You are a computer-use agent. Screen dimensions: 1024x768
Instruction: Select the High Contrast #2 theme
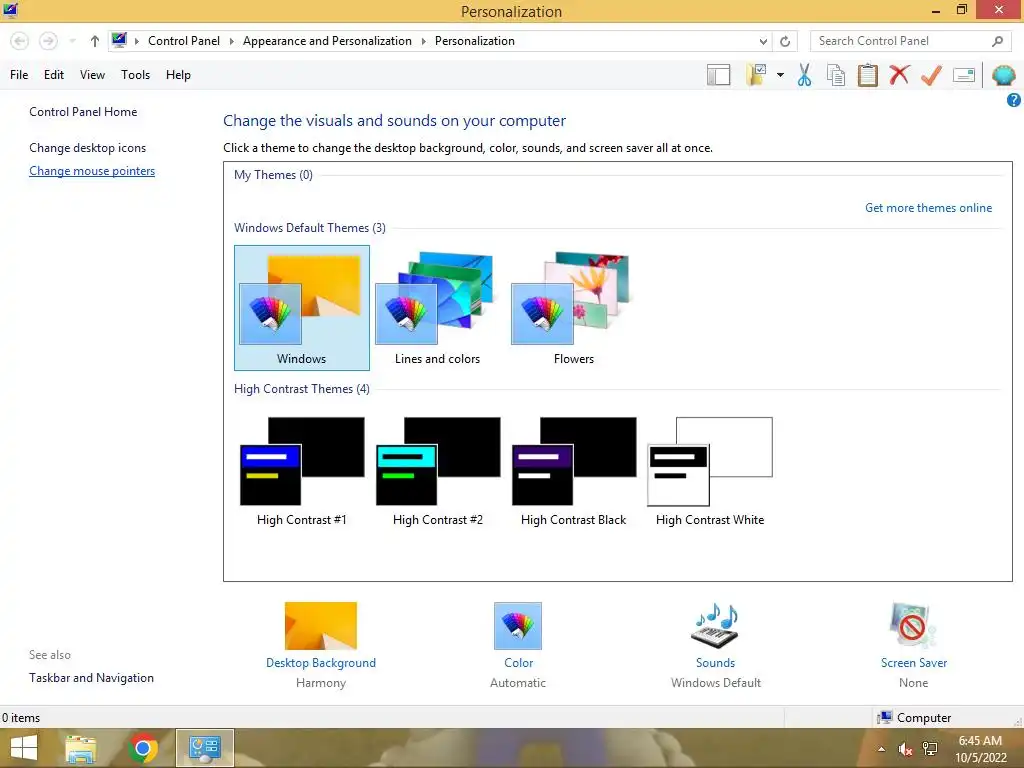(438, 470)
